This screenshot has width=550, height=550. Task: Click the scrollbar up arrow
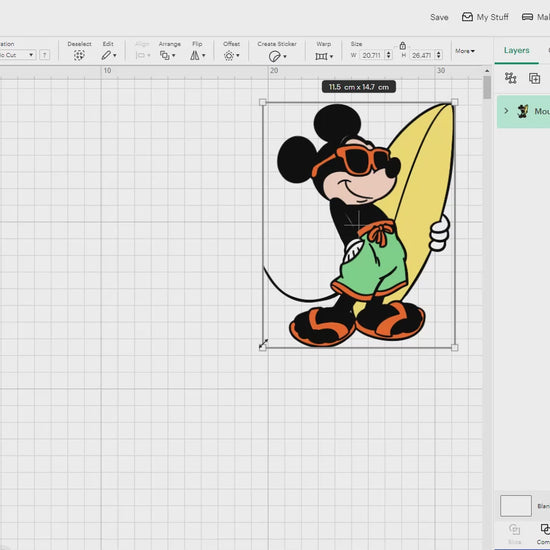[487, 71]
